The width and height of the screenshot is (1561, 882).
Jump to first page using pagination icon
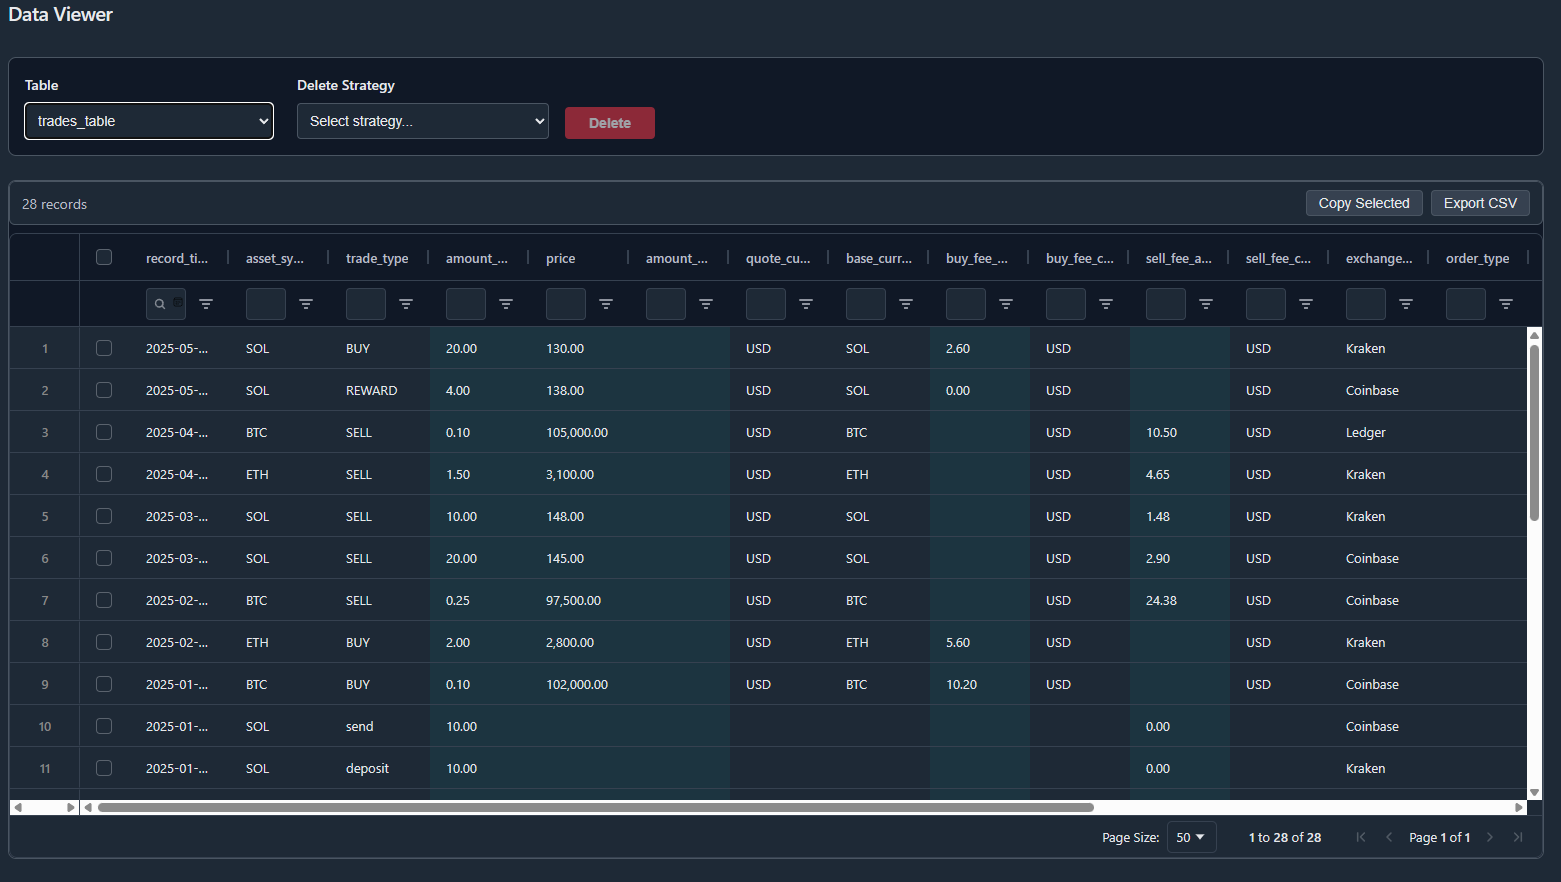1360,837
